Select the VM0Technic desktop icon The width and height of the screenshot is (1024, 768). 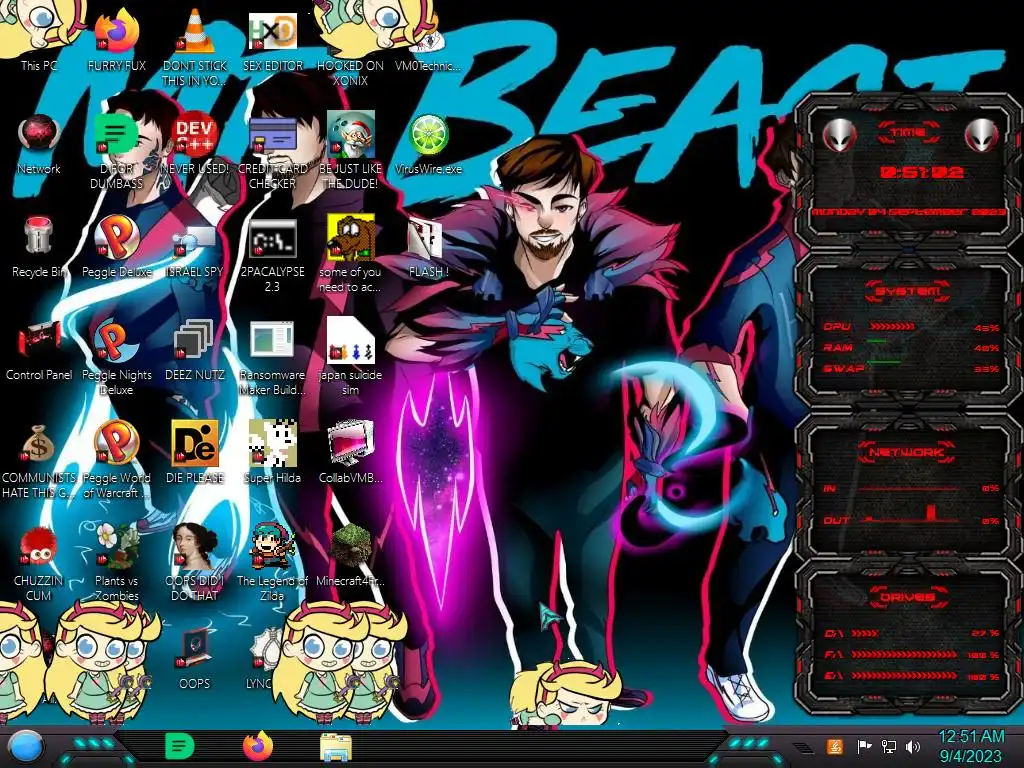(428, 39)
